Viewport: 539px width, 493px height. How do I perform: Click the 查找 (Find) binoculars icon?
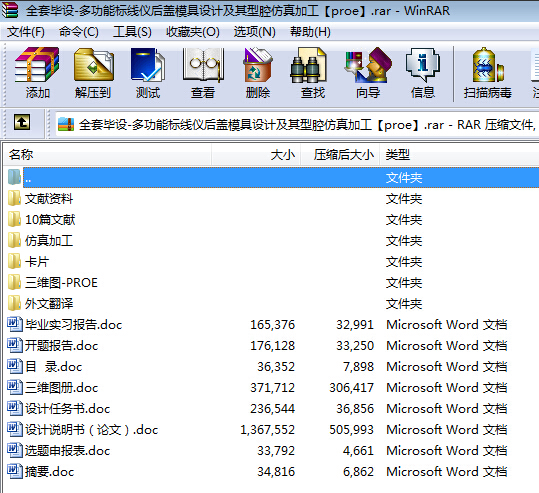pyautogui.click(x=308, y=65)
